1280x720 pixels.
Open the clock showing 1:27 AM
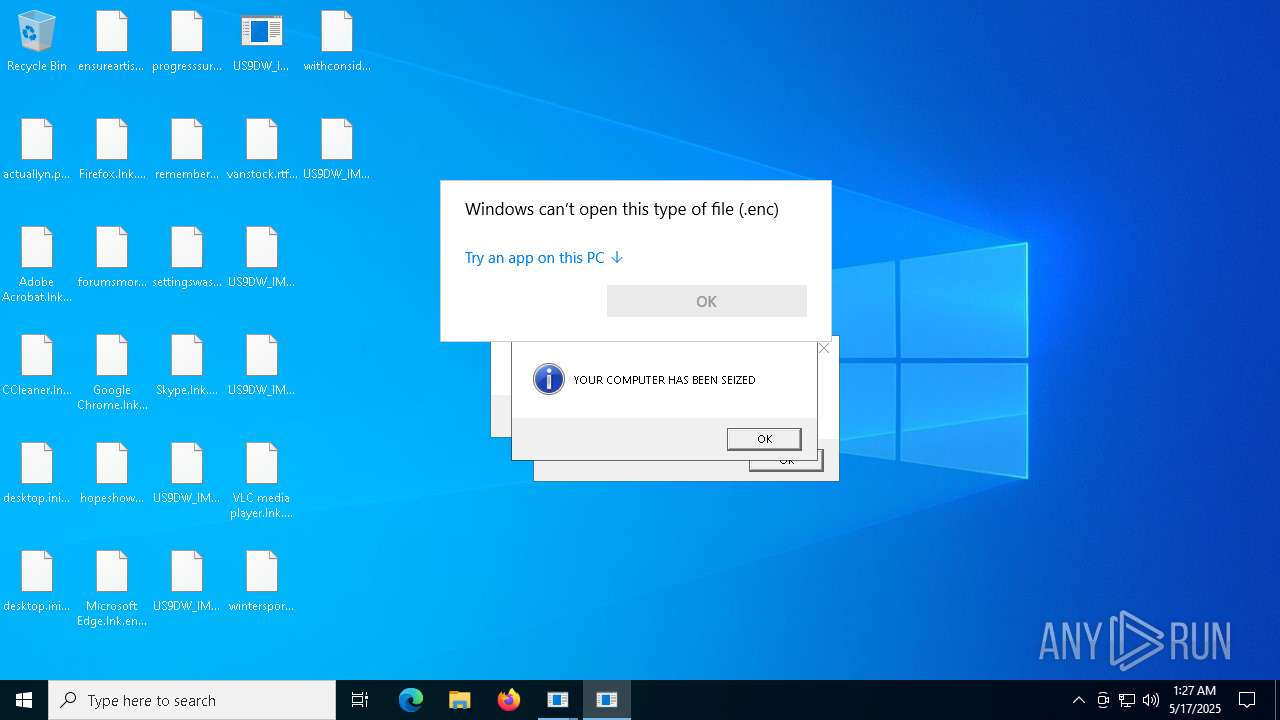(1195, 700)
